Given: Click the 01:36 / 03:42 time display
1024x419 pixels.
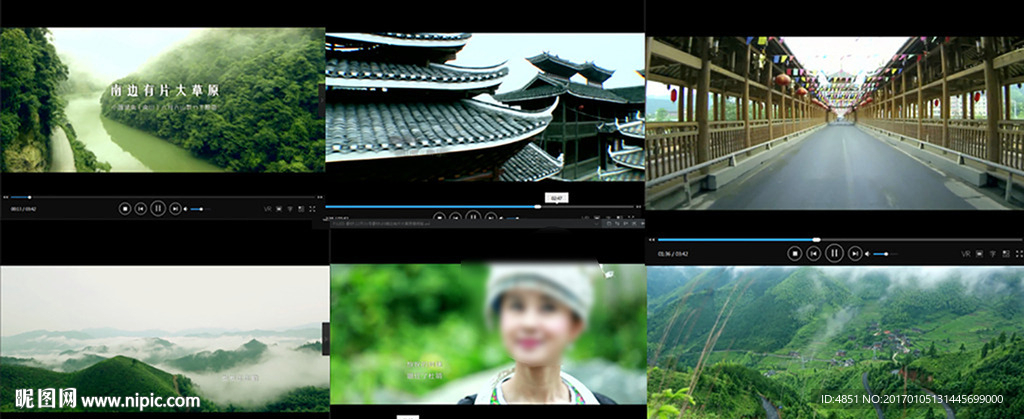Looking at the screenshot, I should (x=673, y=253).
